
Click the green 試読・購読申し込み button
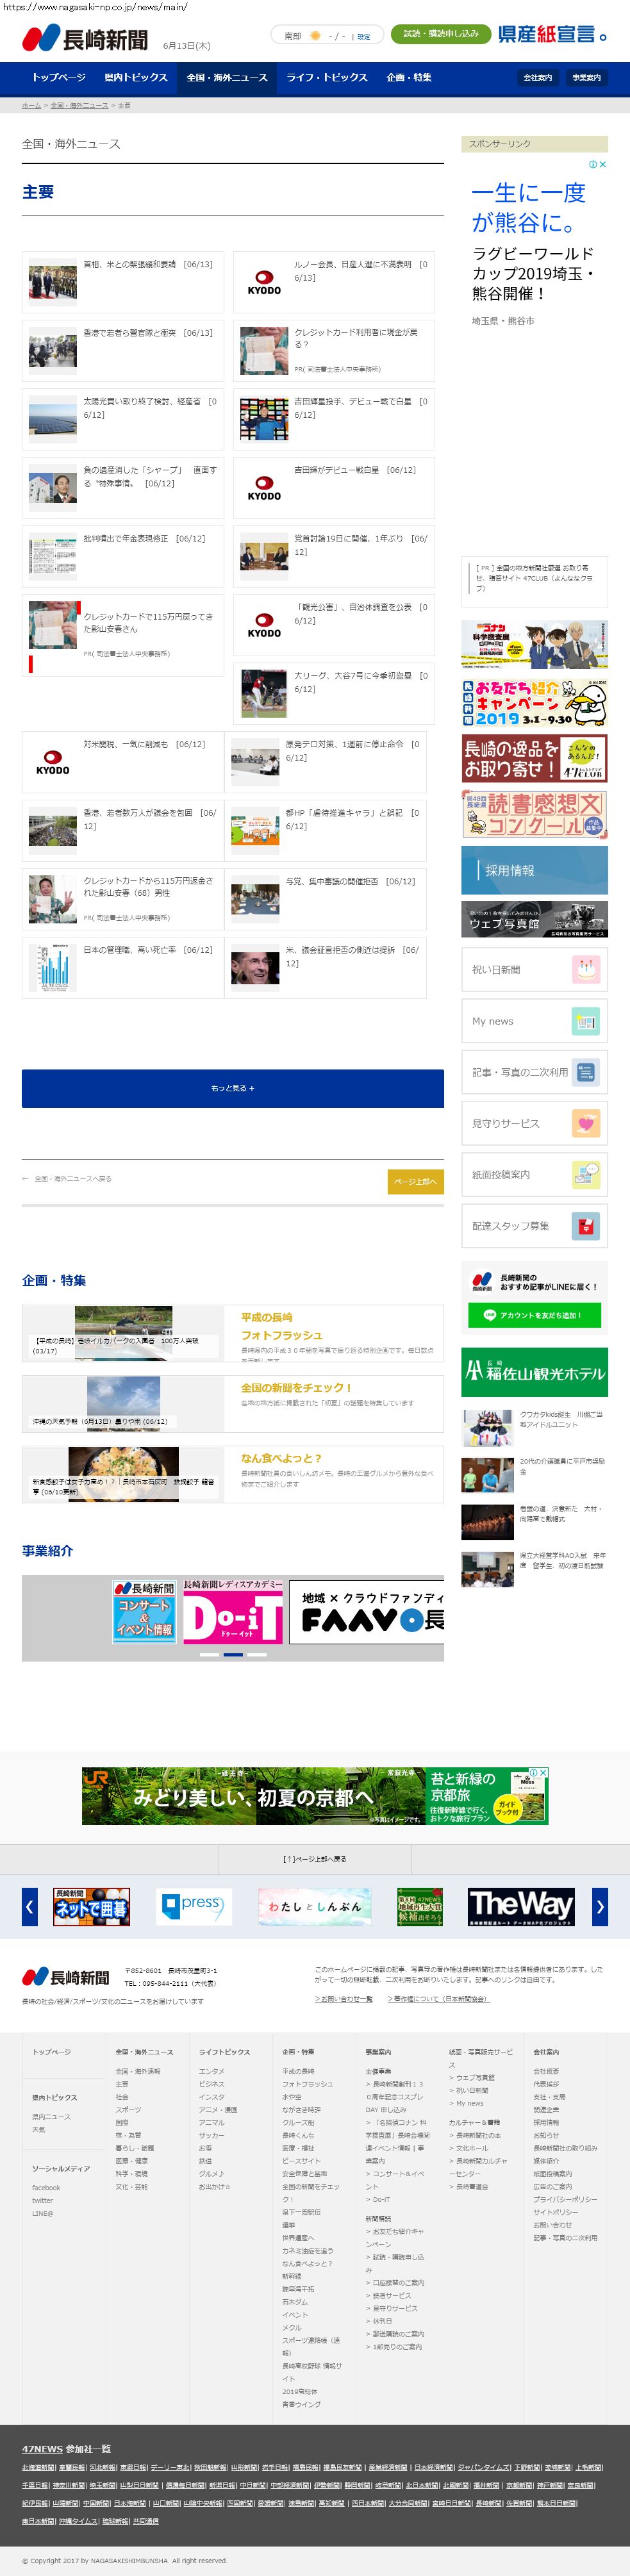click(x=441, y=34)
